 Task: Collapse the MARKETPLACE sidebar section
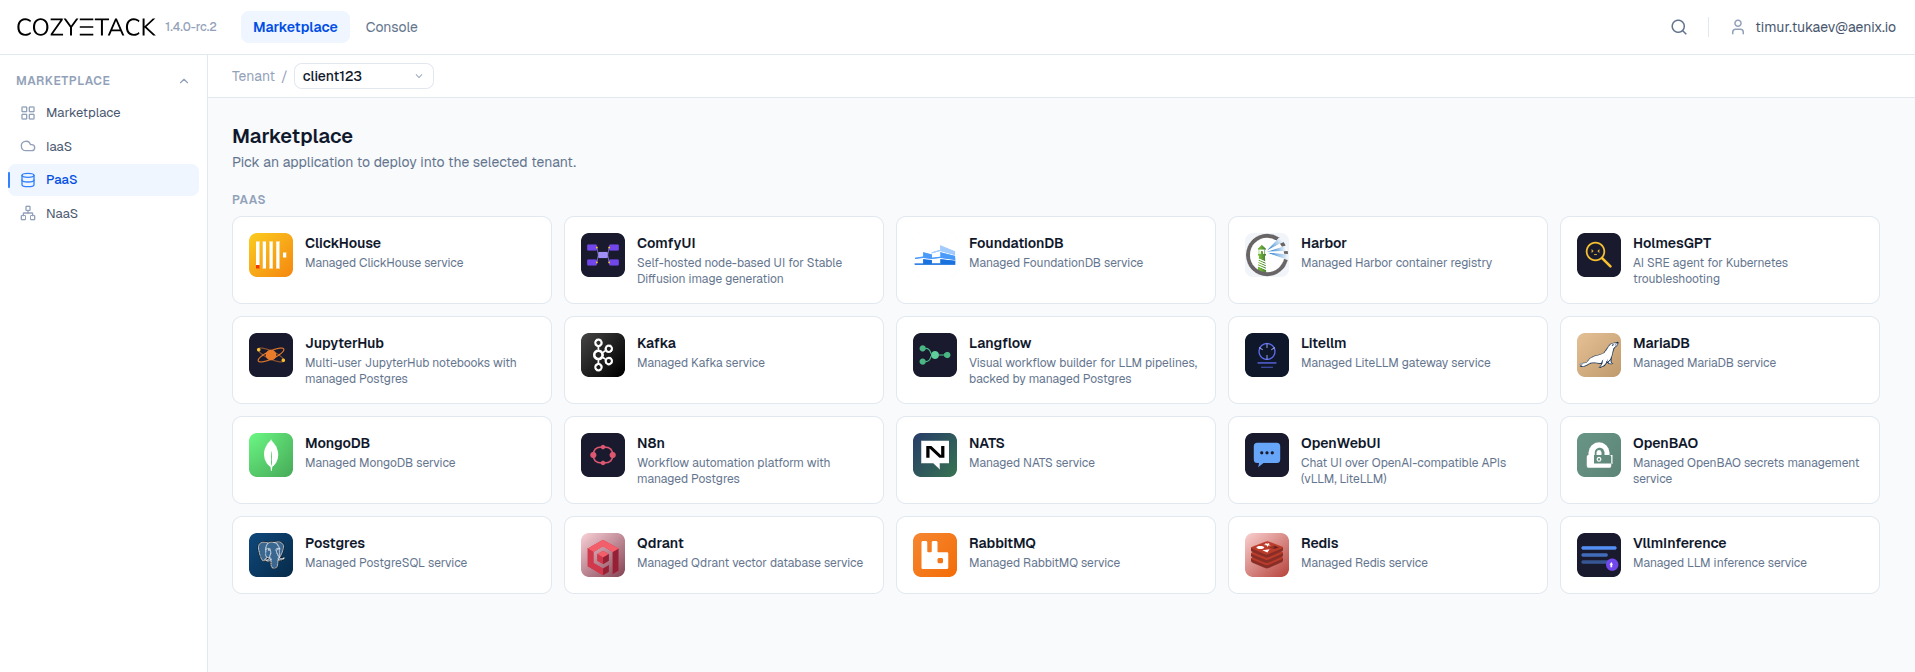[184, 81]
